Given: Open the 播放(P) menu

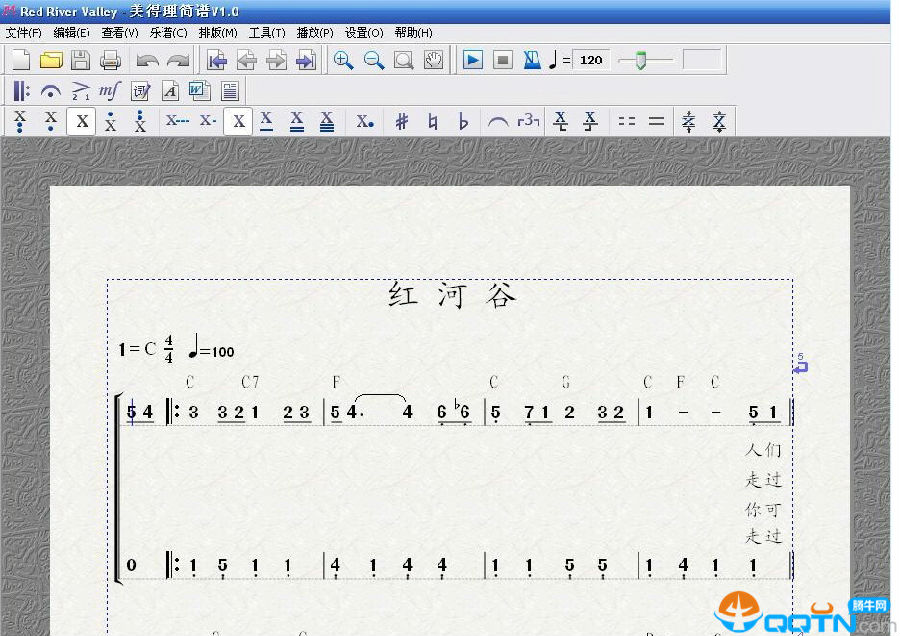Looking at the screenshot, I should 315,33.
